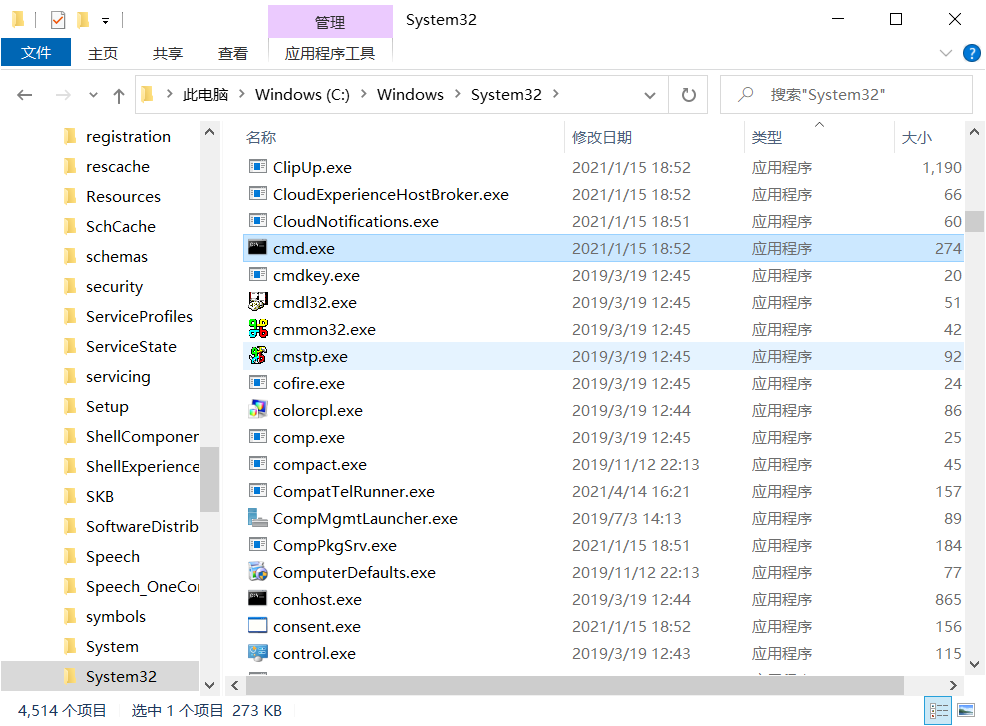Open the address bar history dropdown
The height and width of the screenshot is (726, 986).
650,95
